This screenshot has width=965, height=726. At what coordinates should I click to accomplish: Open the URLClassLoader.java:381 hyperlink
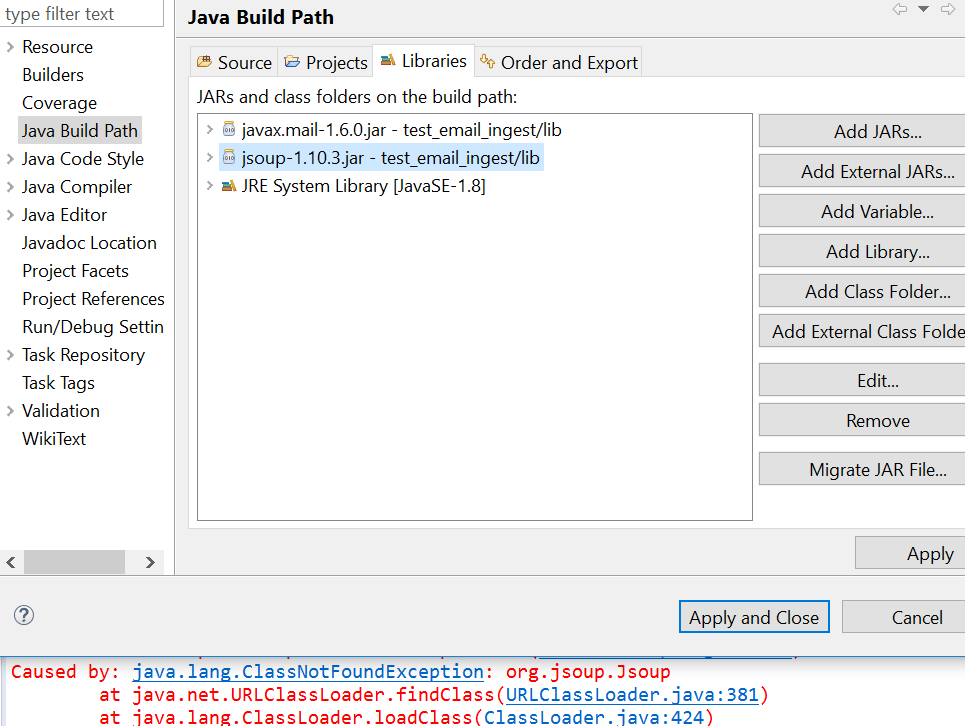[634, 694]
